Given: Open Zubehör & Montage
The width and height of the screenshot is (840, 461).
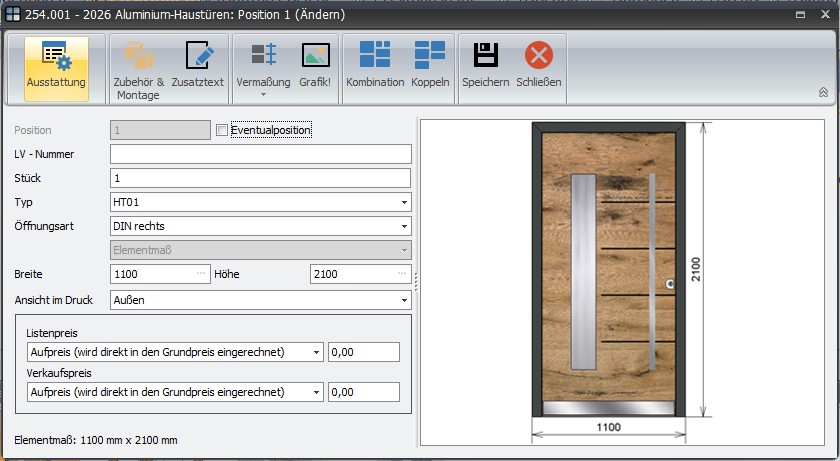Looking at the screenshot, I should click(139, 70).
